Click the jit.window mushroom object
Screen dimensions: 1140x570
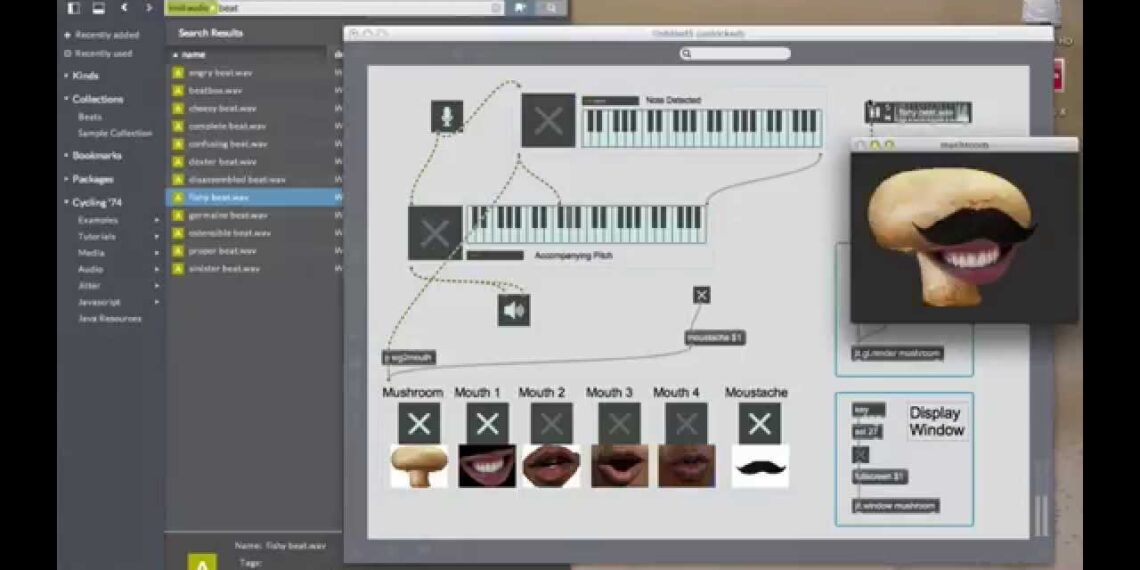pos(896,506)
